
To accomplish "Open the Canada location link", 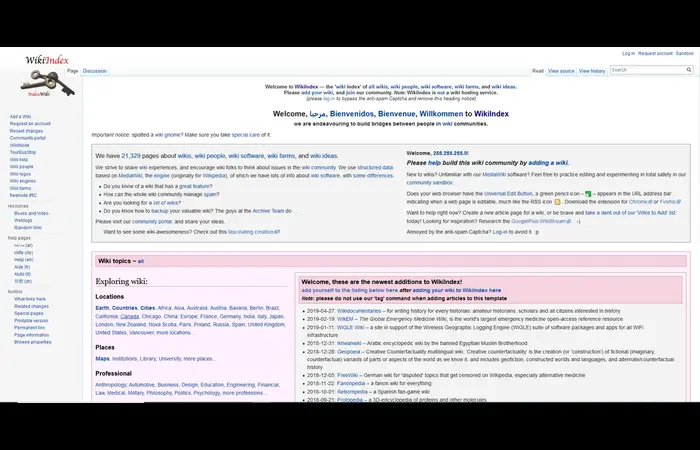I will click(x=129, y=316).
